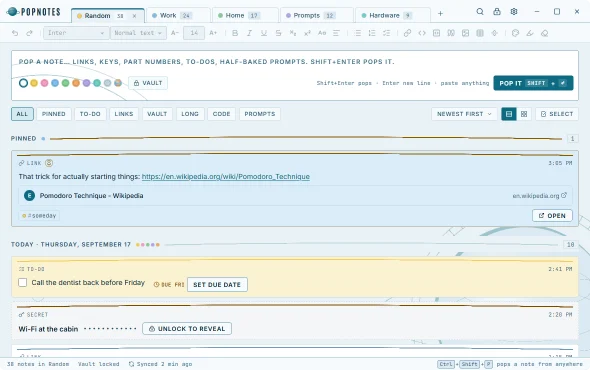Click OPEN on the Pomodoro note

[552, 216]
